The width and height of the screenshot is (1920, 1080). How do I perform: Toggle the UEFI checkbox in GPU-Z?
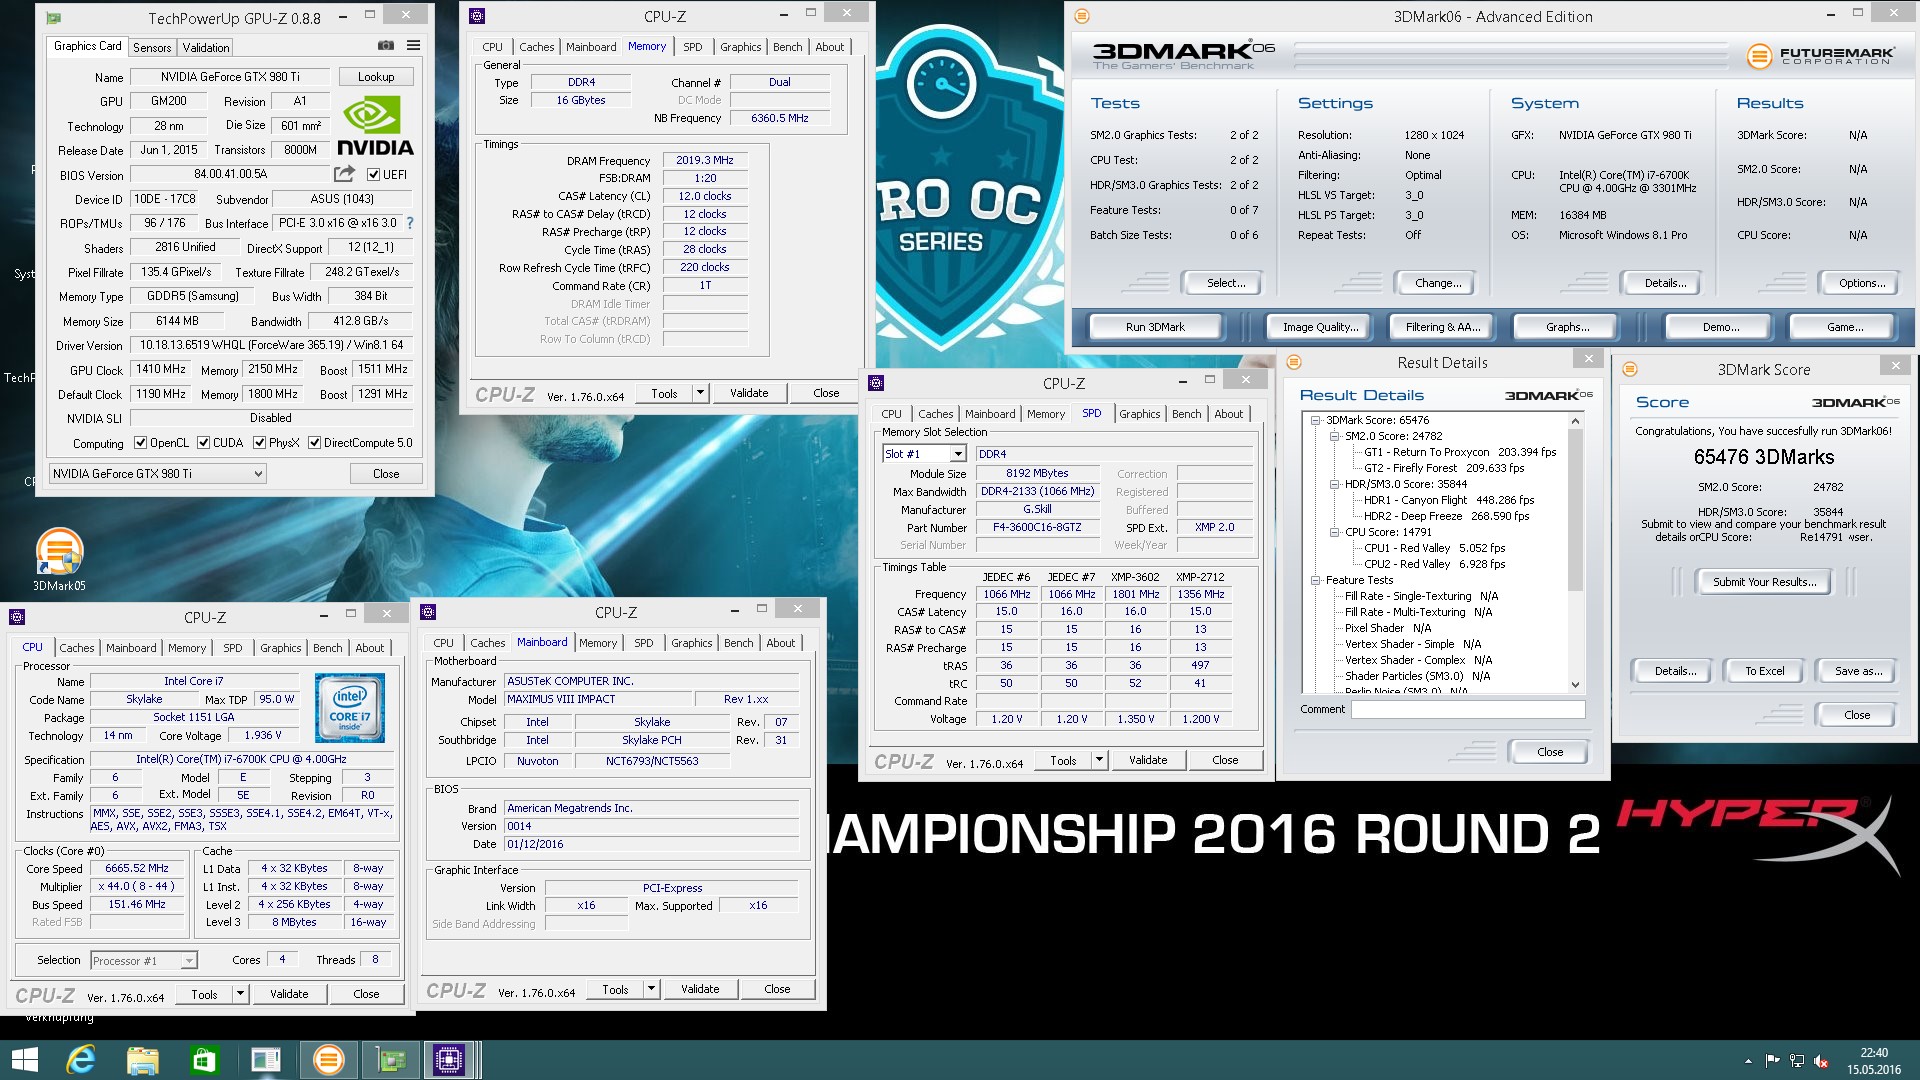point(373,174)
